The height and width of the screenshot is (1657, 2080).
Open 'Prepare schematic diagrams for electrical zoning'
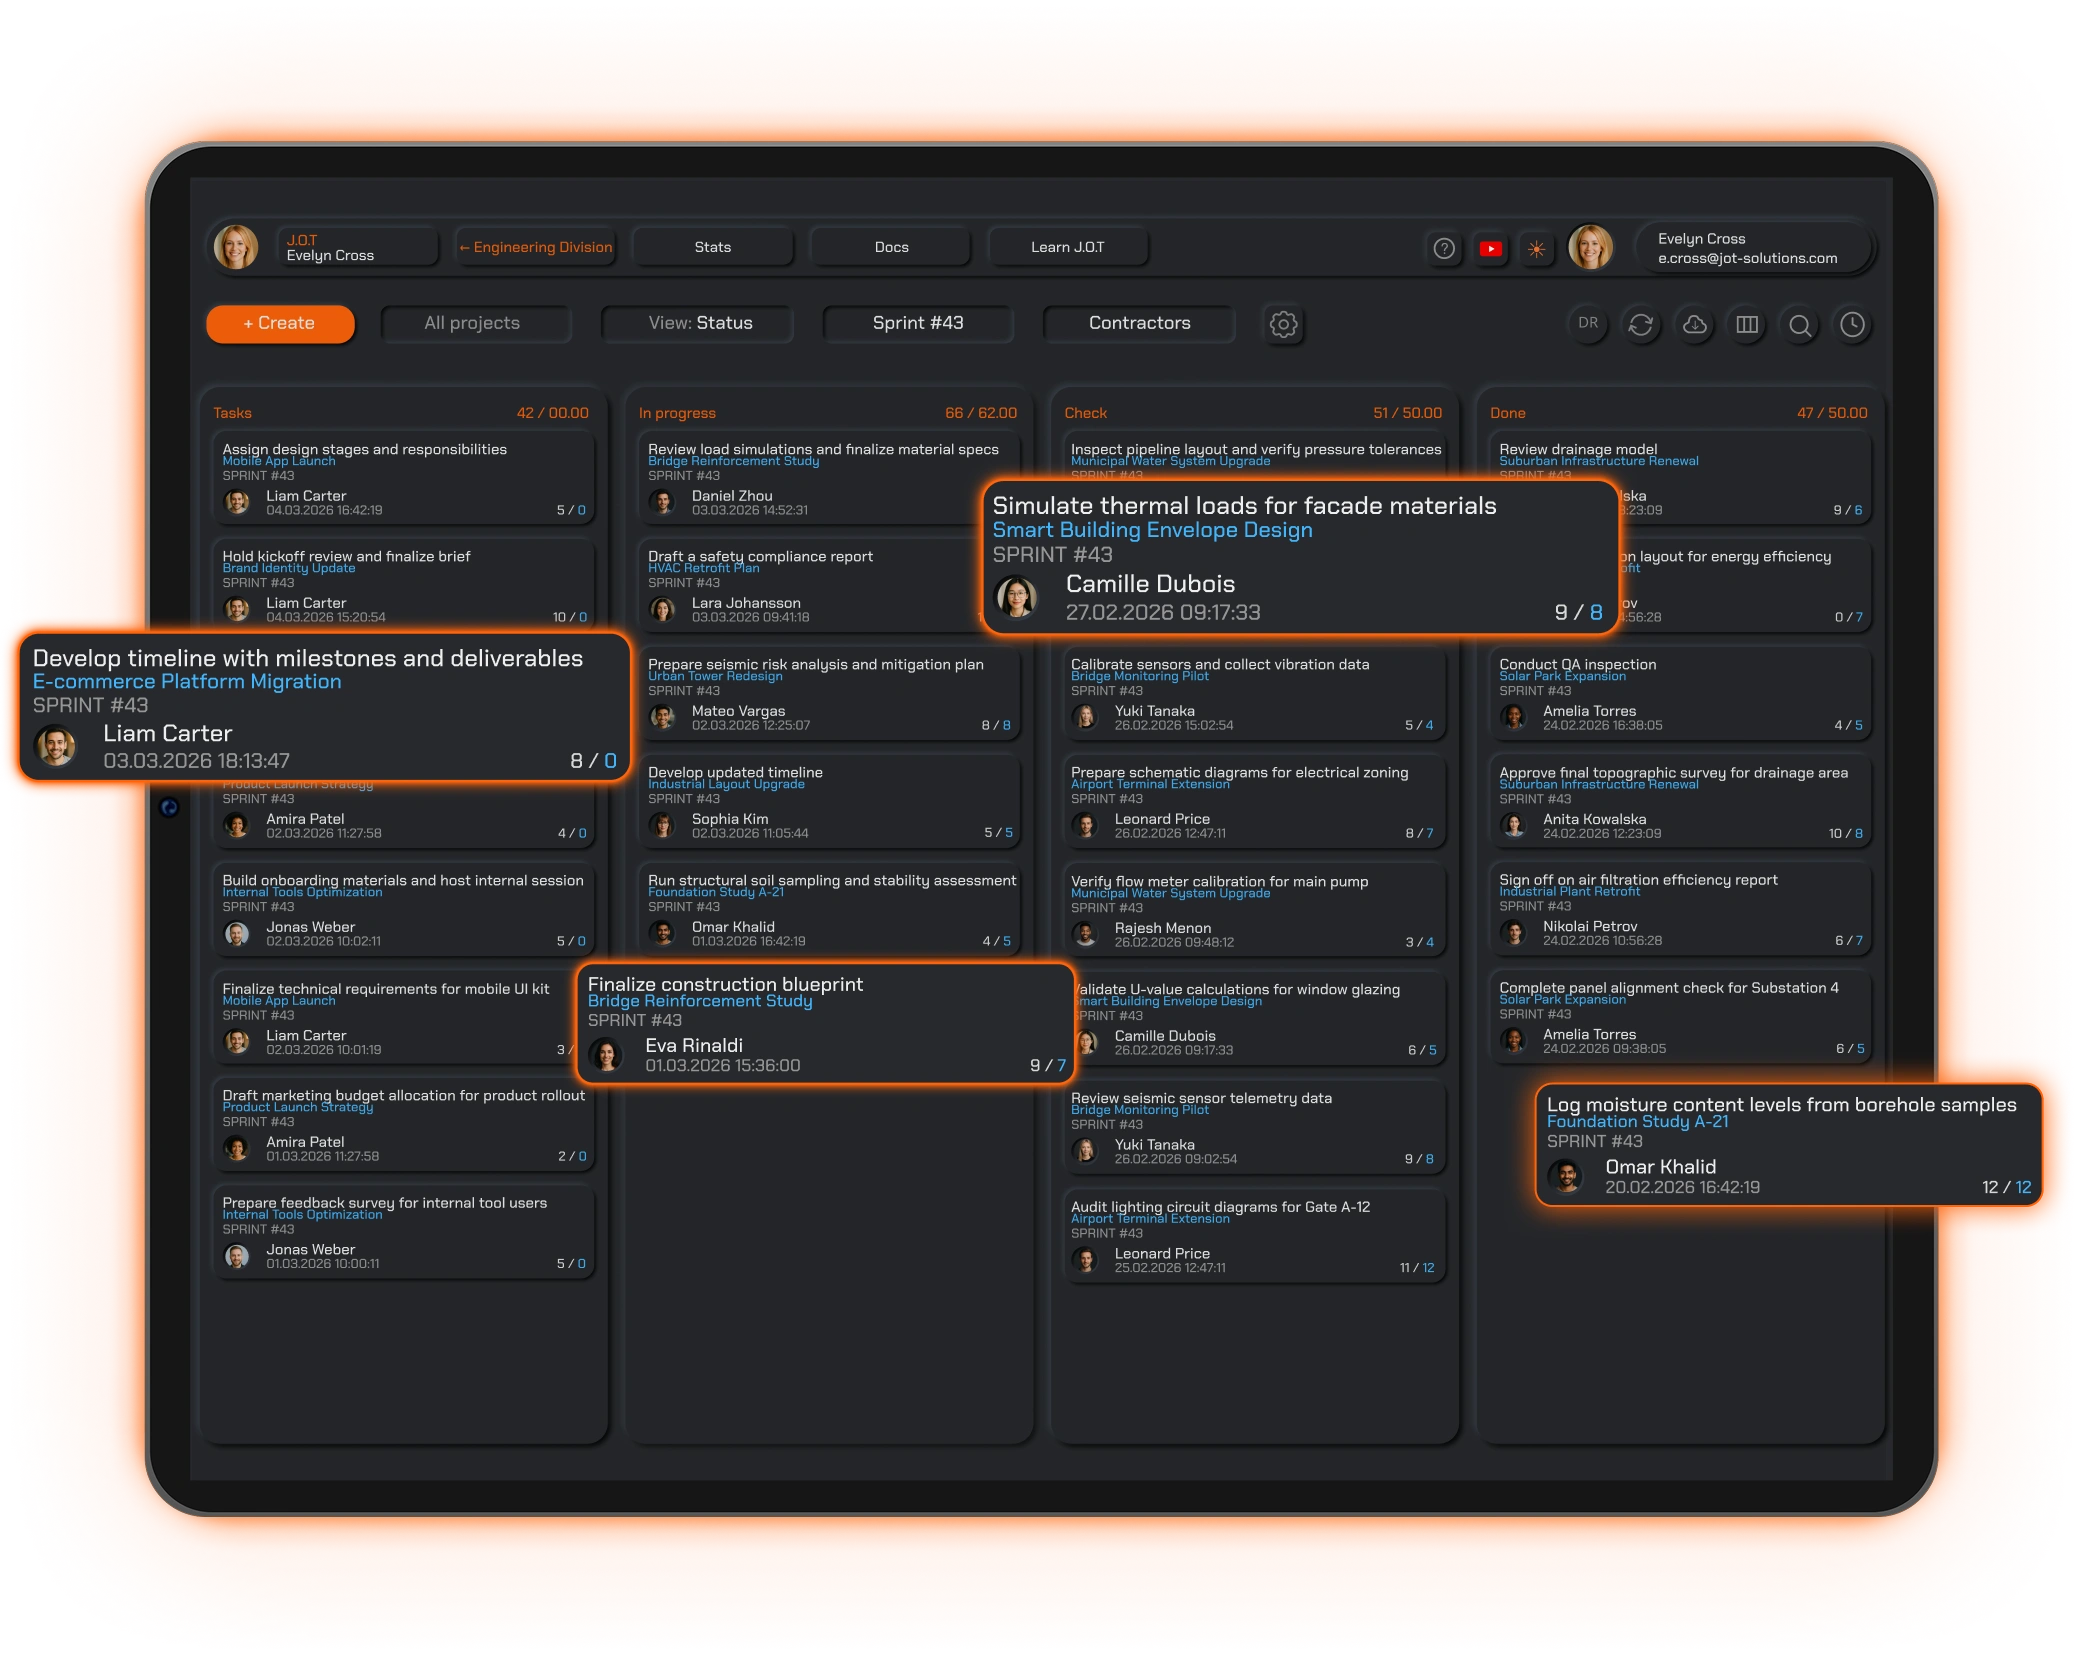click(1254, 801)
